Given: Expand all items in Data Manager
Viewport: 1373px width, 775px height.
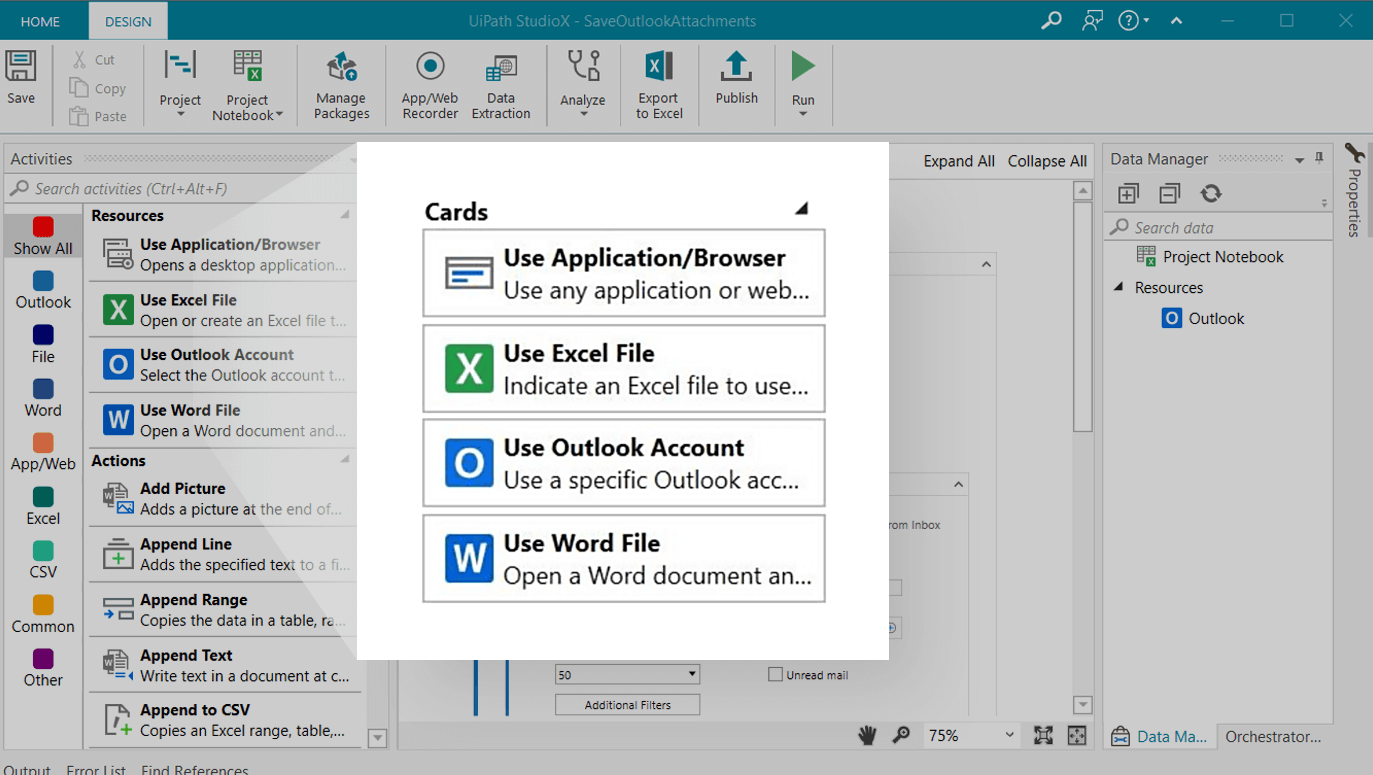Looking at the screenshot, I should coord(1129,193).
